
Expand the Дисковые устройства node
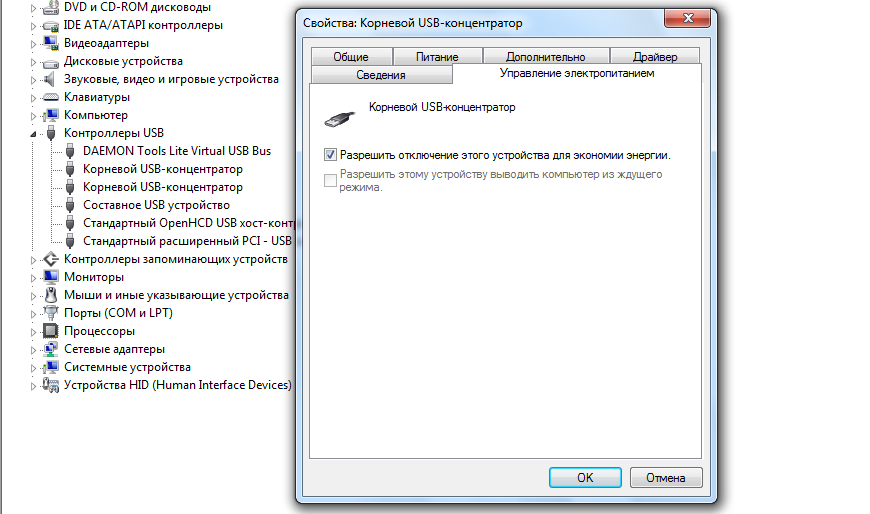[34, 61]
